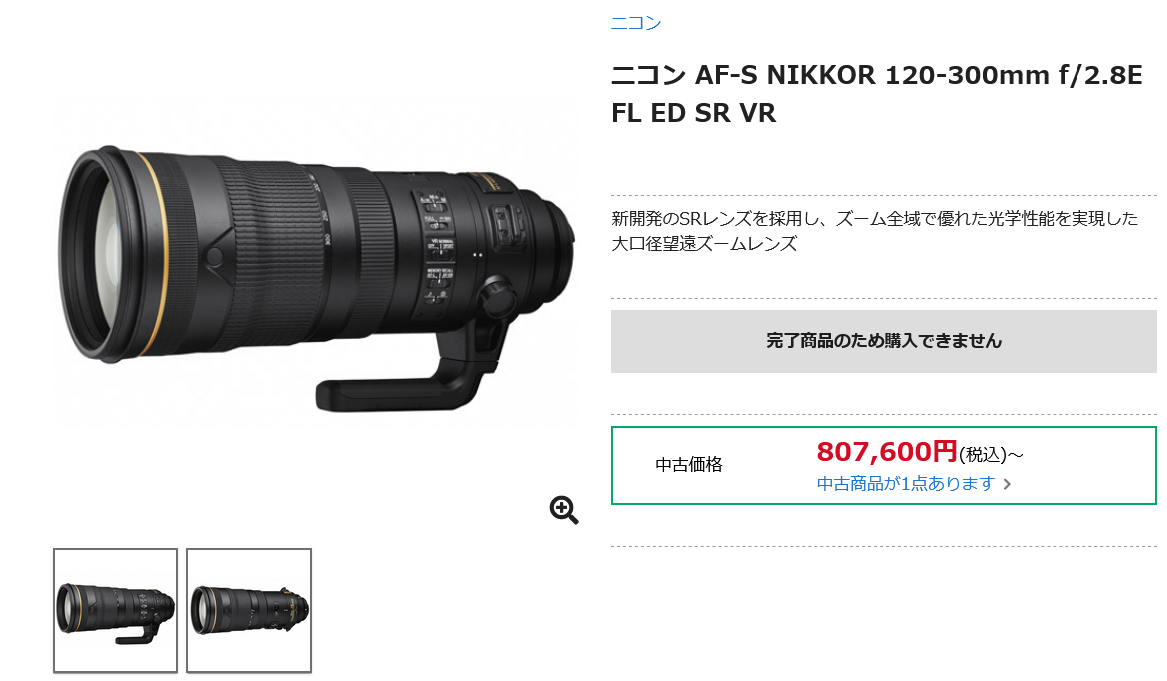
Task: Select the first lens thumbnail with tripod foot
Action: click(115, 610)
